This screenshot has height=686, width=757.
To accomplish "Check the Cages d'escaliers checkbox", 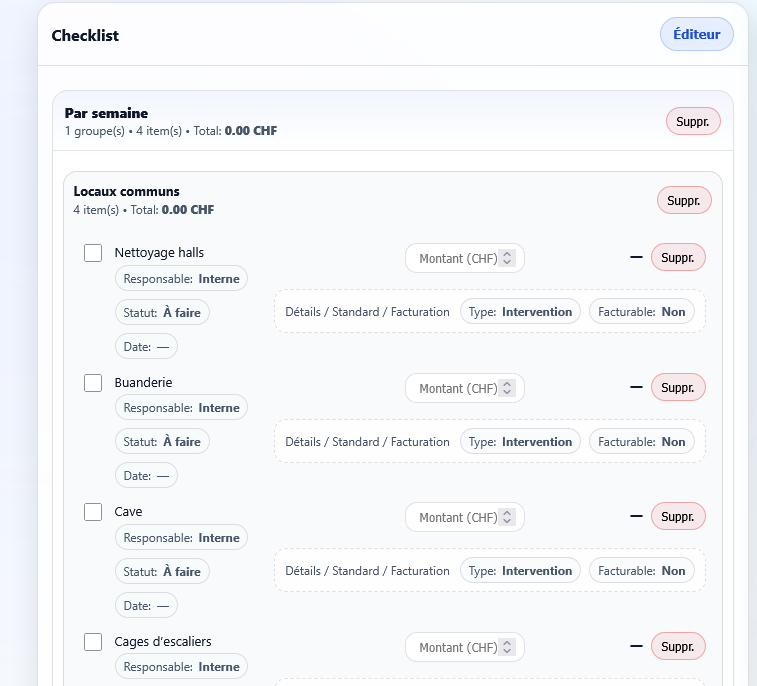I will click(93, 642).
